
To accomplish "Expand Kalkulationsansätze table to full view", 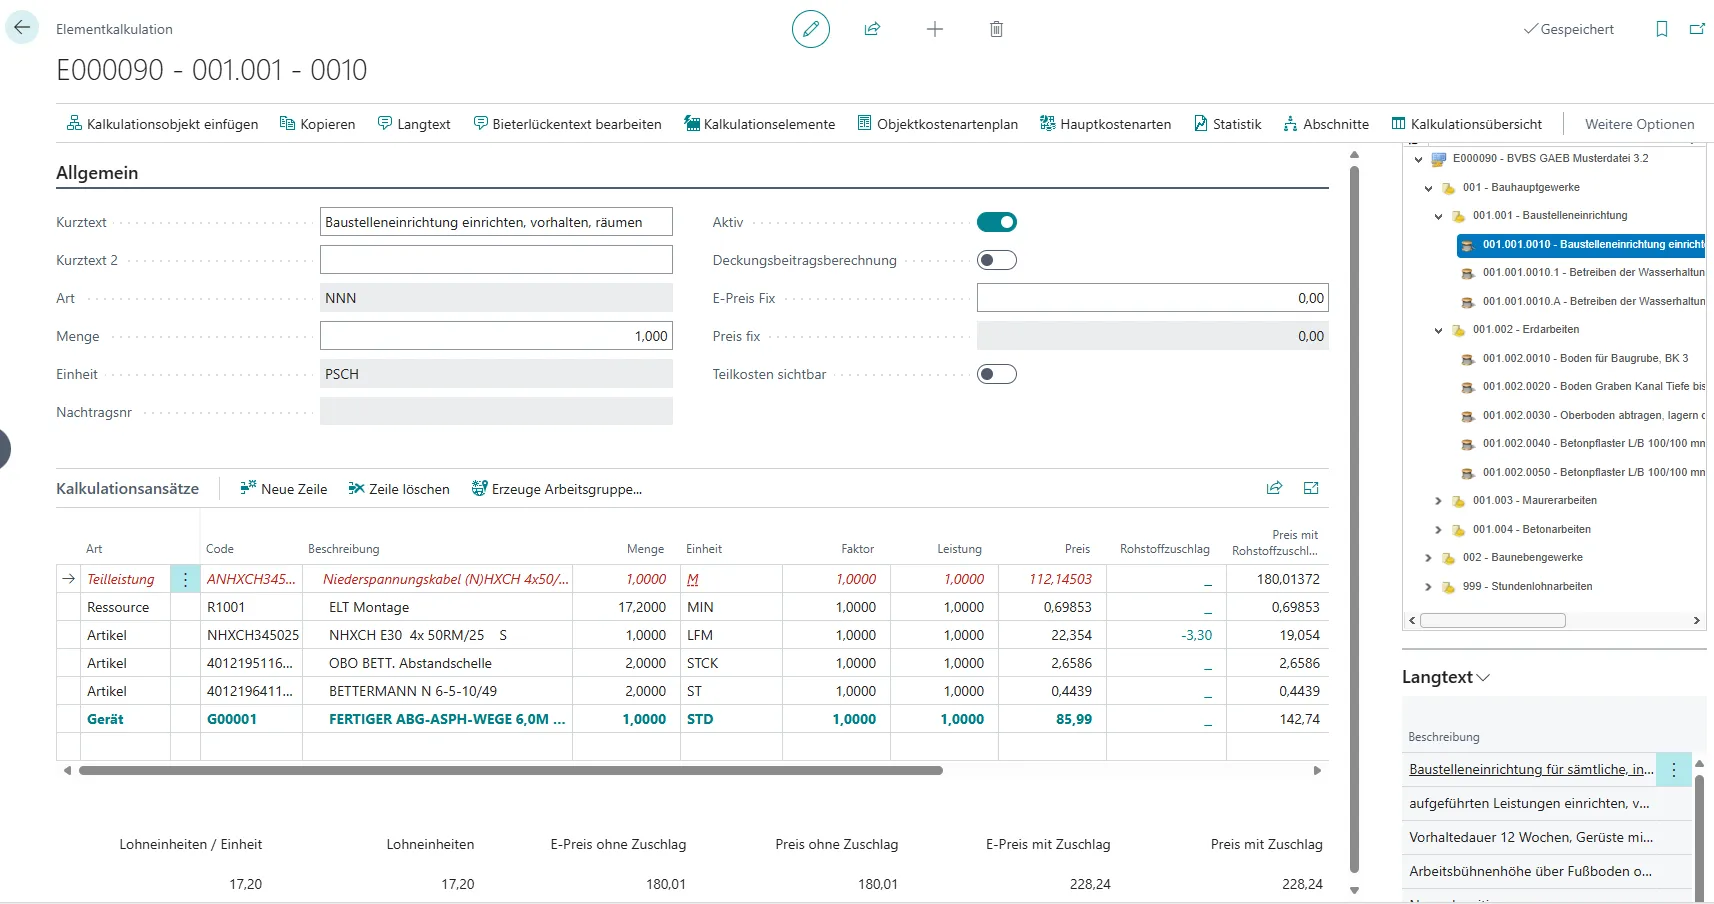I will 1311,488.
